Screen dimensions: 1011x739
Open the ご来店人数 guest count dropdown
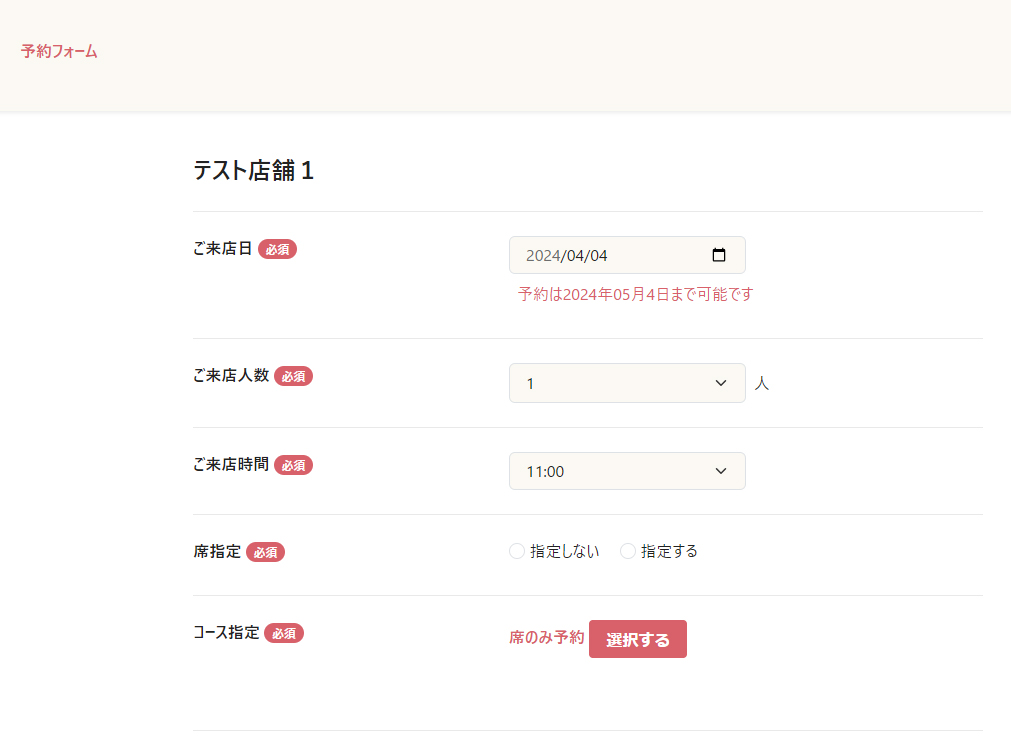point(627,383)
